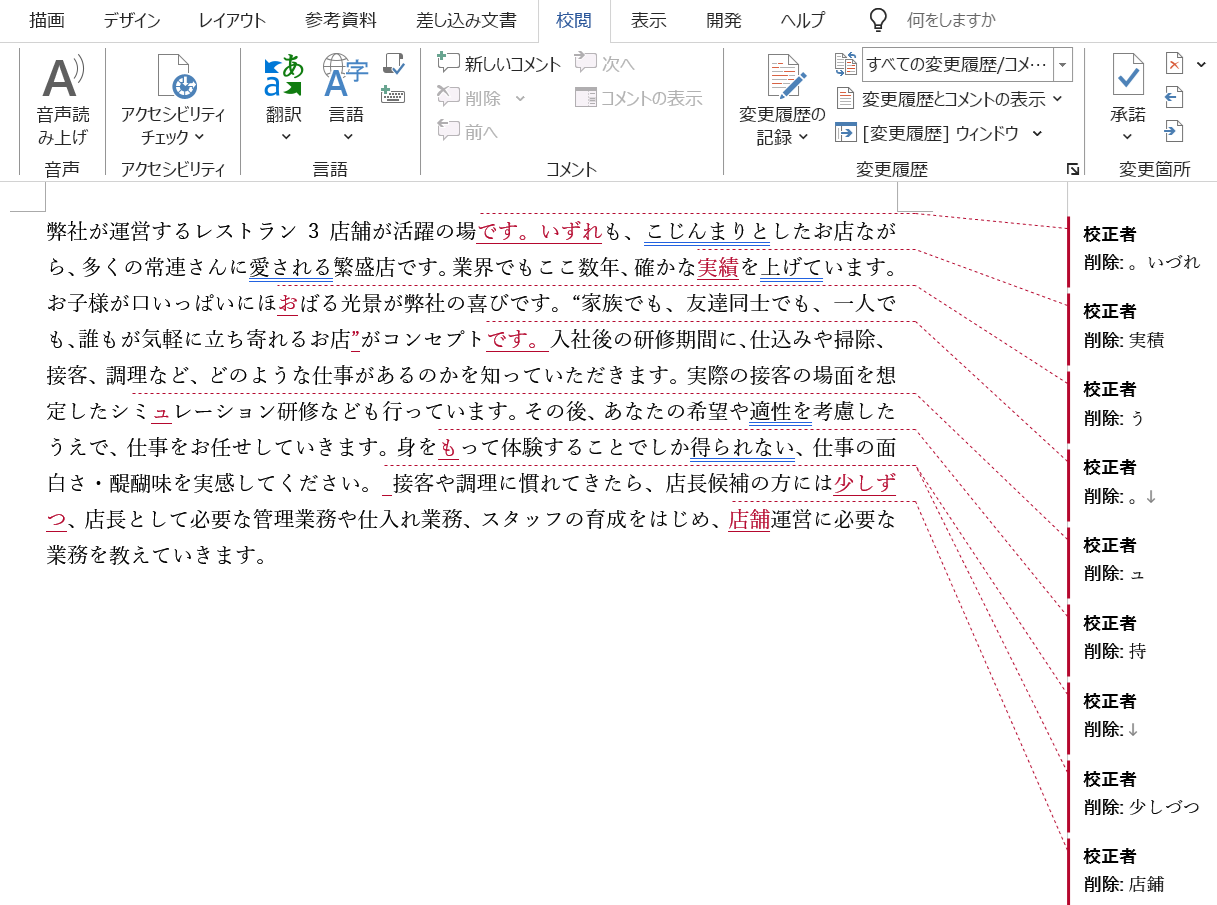Add a comment with 新しいコメント
The height and width of the screenshot is (905, 1217).
tap(500, 65)
